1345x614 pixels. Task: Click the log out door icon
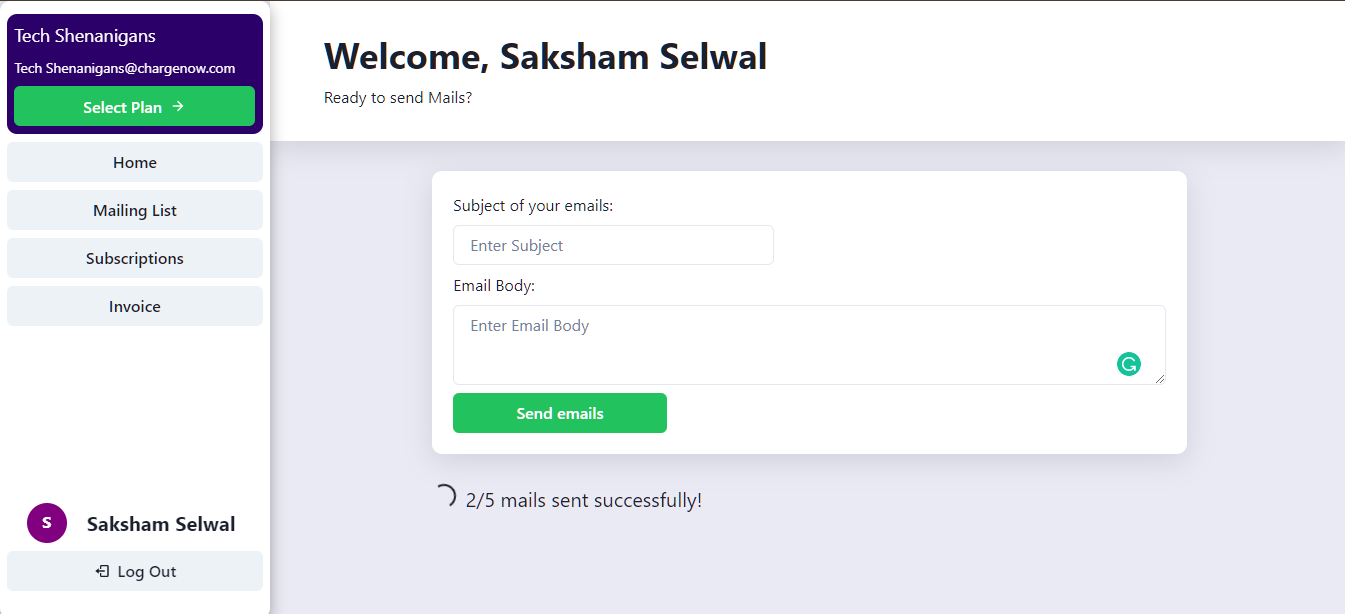click(102, 572)
